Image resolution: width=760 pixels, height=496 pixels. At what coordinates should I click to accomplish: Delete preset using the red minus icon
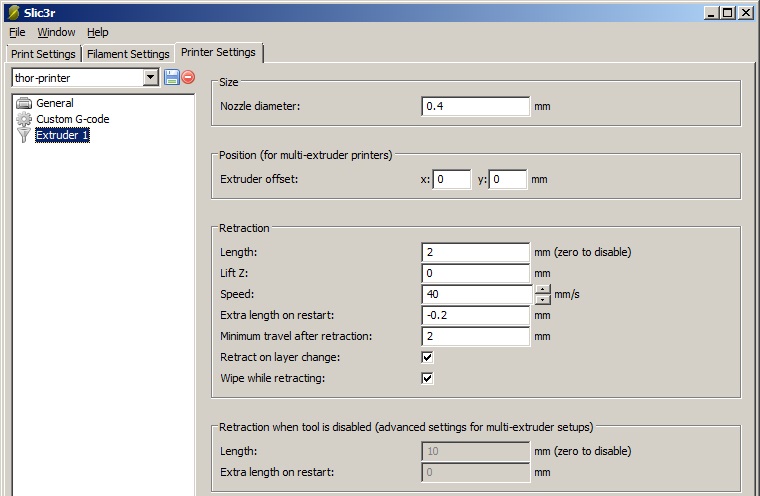(188, 77)
